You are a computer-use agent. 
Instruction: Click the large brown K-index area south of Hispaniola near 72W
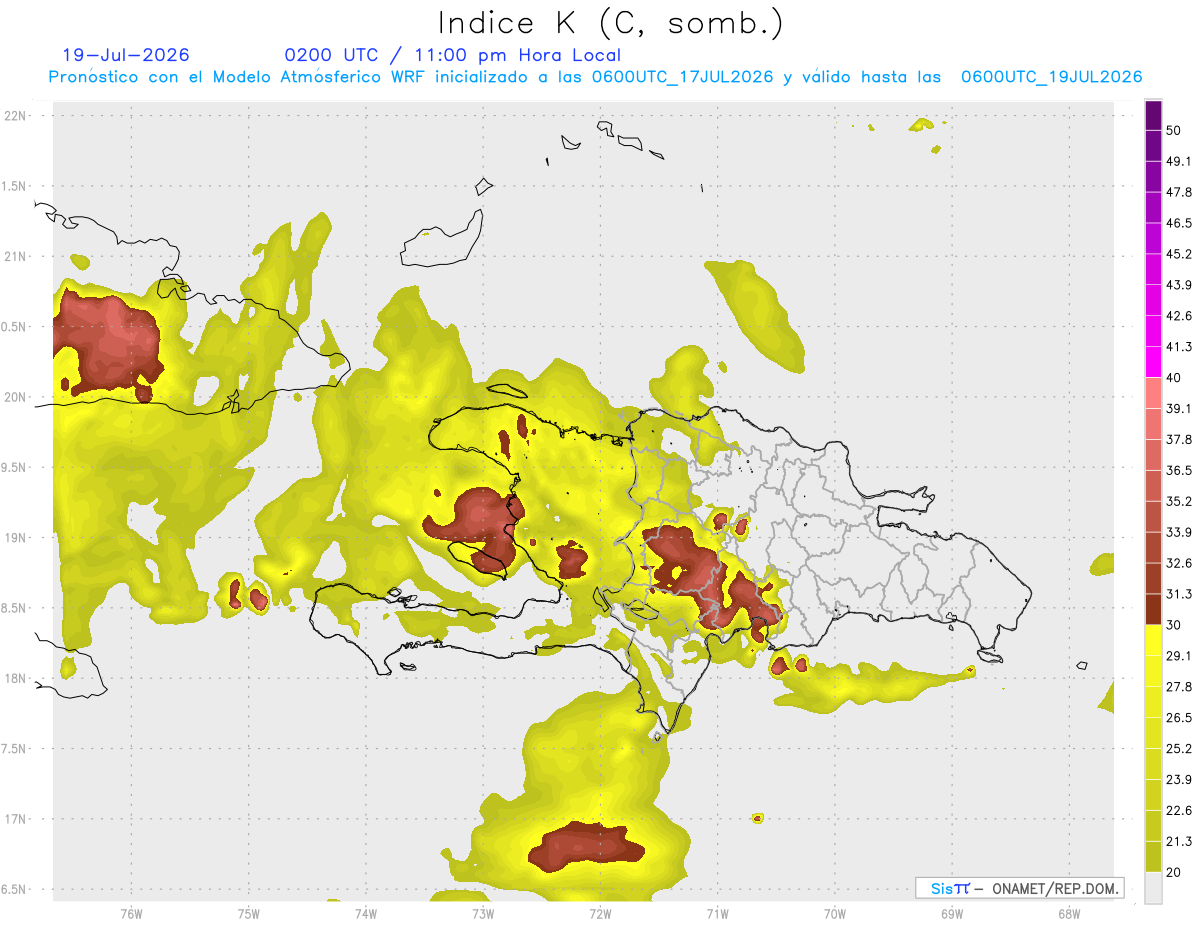pyautogui.click(x=586, y=847)
